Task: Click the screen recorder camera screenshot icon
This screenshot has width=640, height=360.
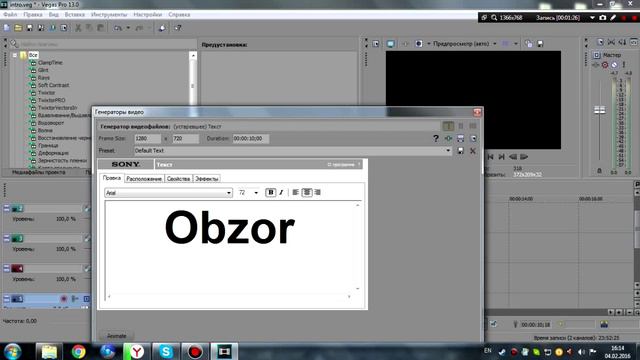Action: click(602, 18)
